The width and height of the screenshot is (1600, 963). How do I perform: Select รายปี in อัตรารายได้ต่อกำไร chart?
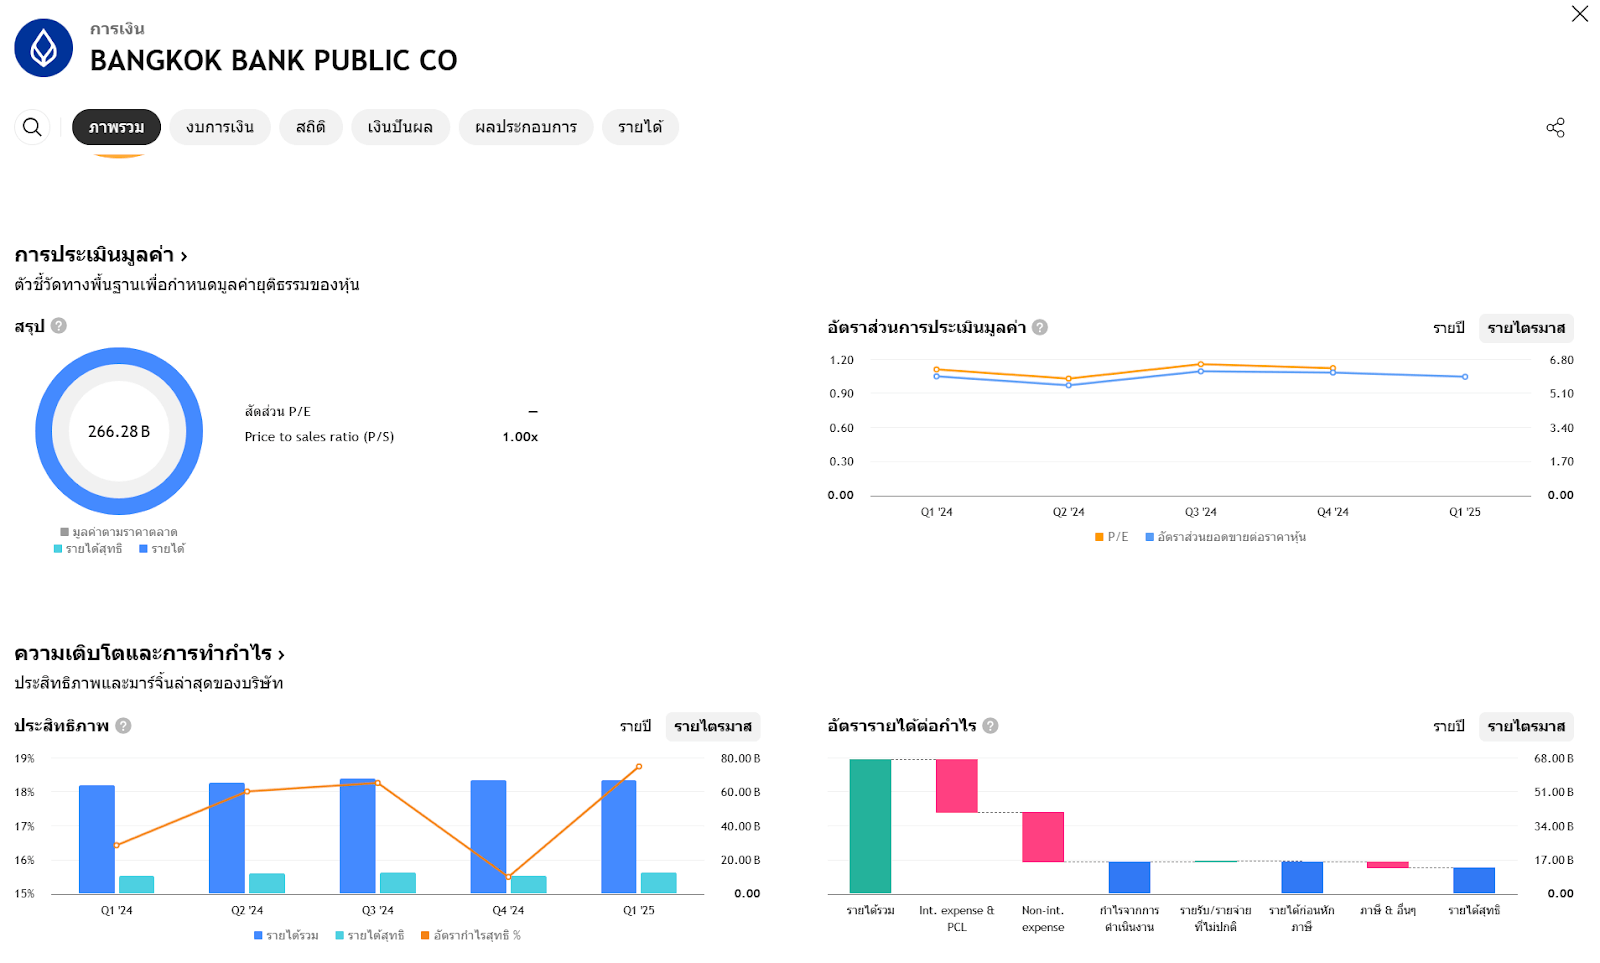coord(1448,726)
